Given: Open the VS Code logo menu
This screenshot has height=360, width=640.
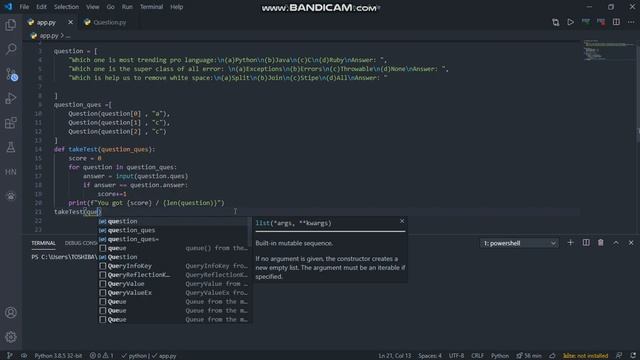Looking at the screenshot, I should (x=8, y=7).
